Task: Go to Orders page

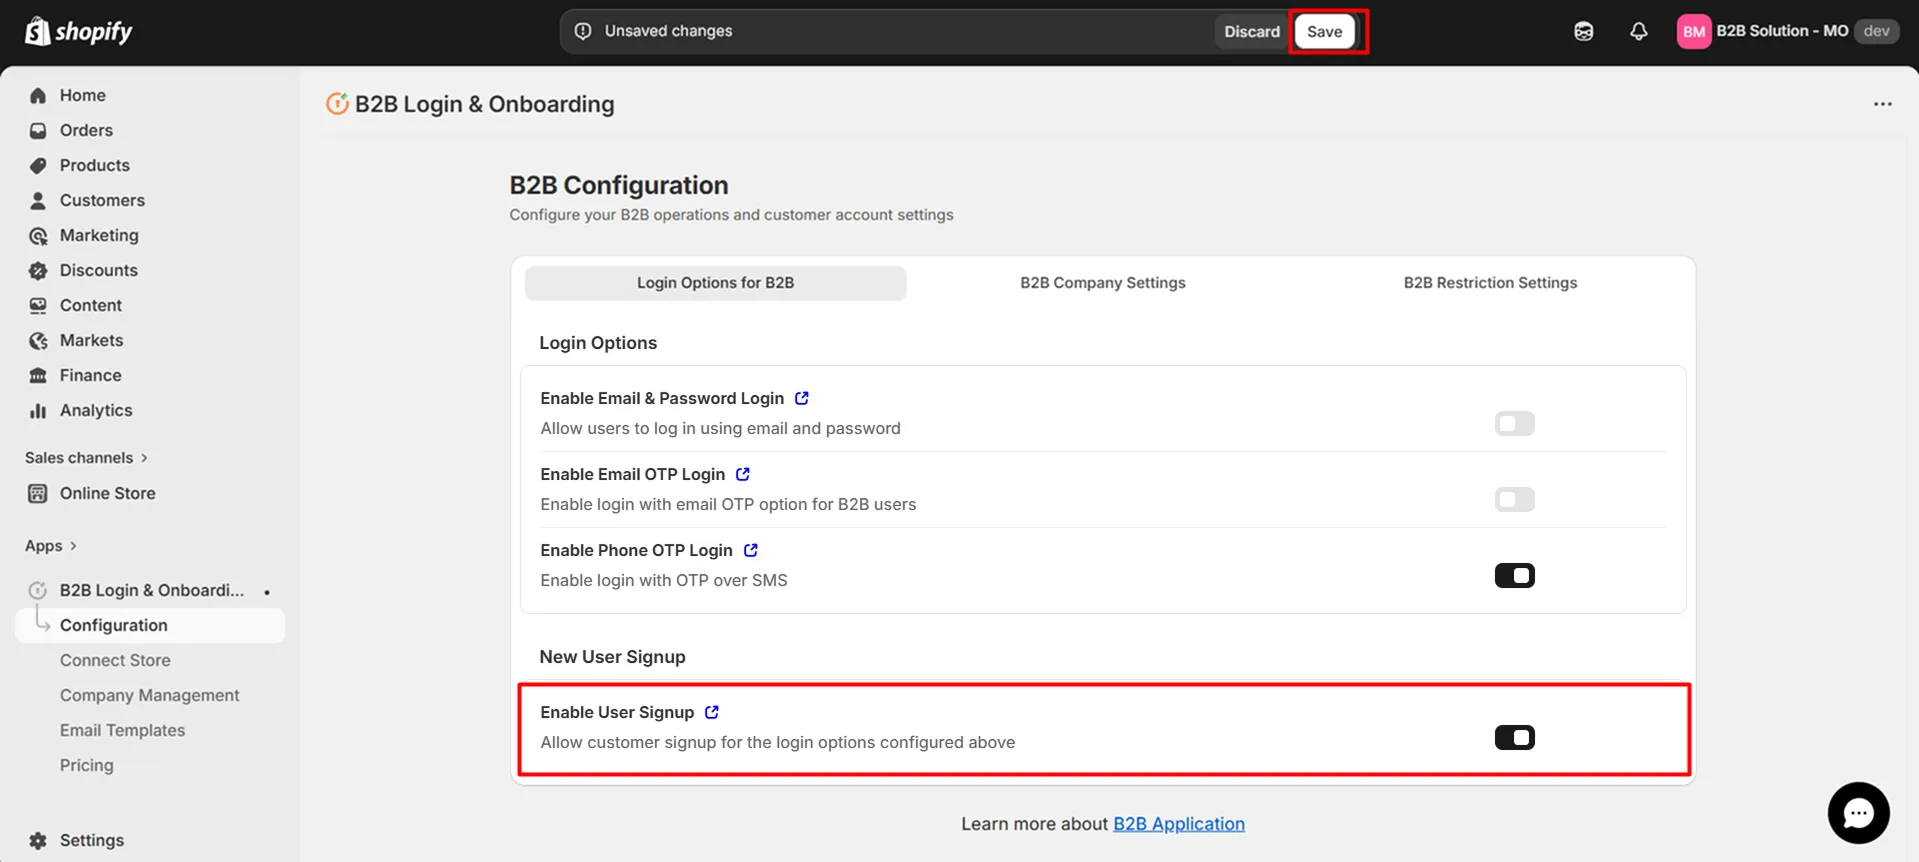Action: [86, 130]
